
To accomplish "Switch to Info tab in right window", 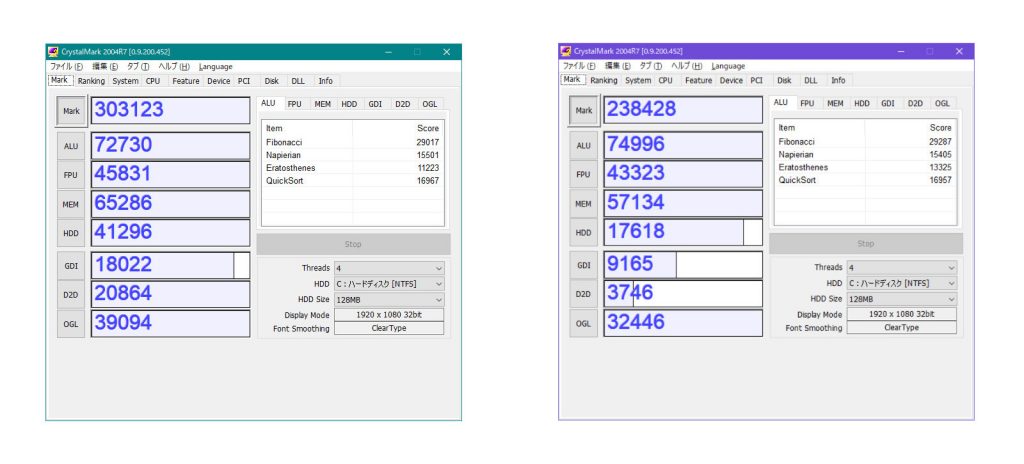I will pyautogui.click(x=838, y=80).
